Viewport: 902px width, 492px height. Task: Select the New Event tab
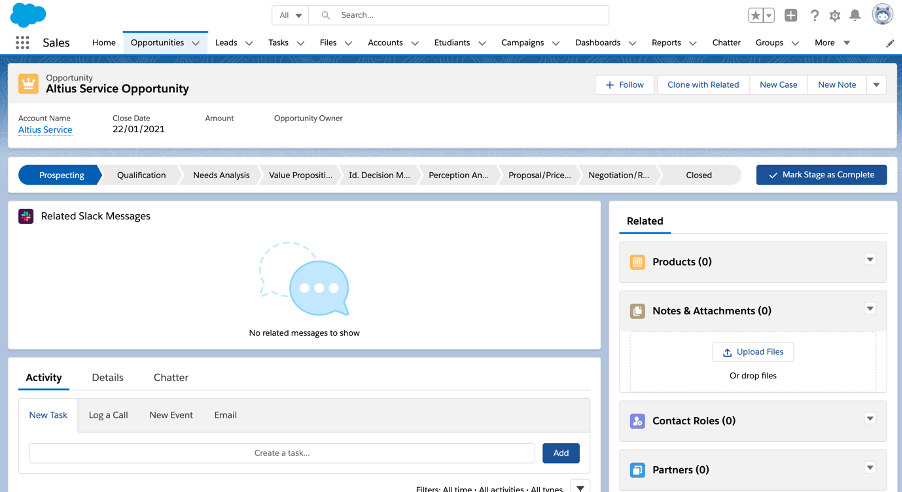click(x=171, y=415)
